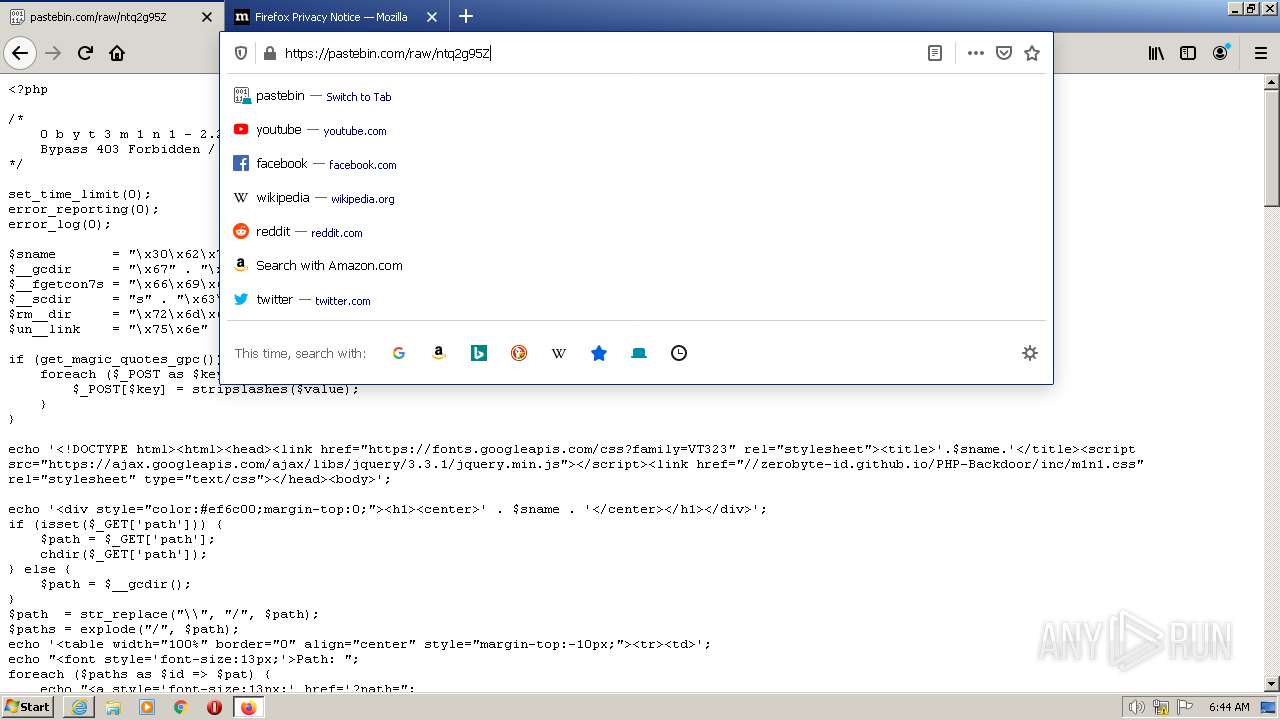The height and width of the screenshot is (720, 1280).
Task: Open new tab with plus button
Action: 466,16
